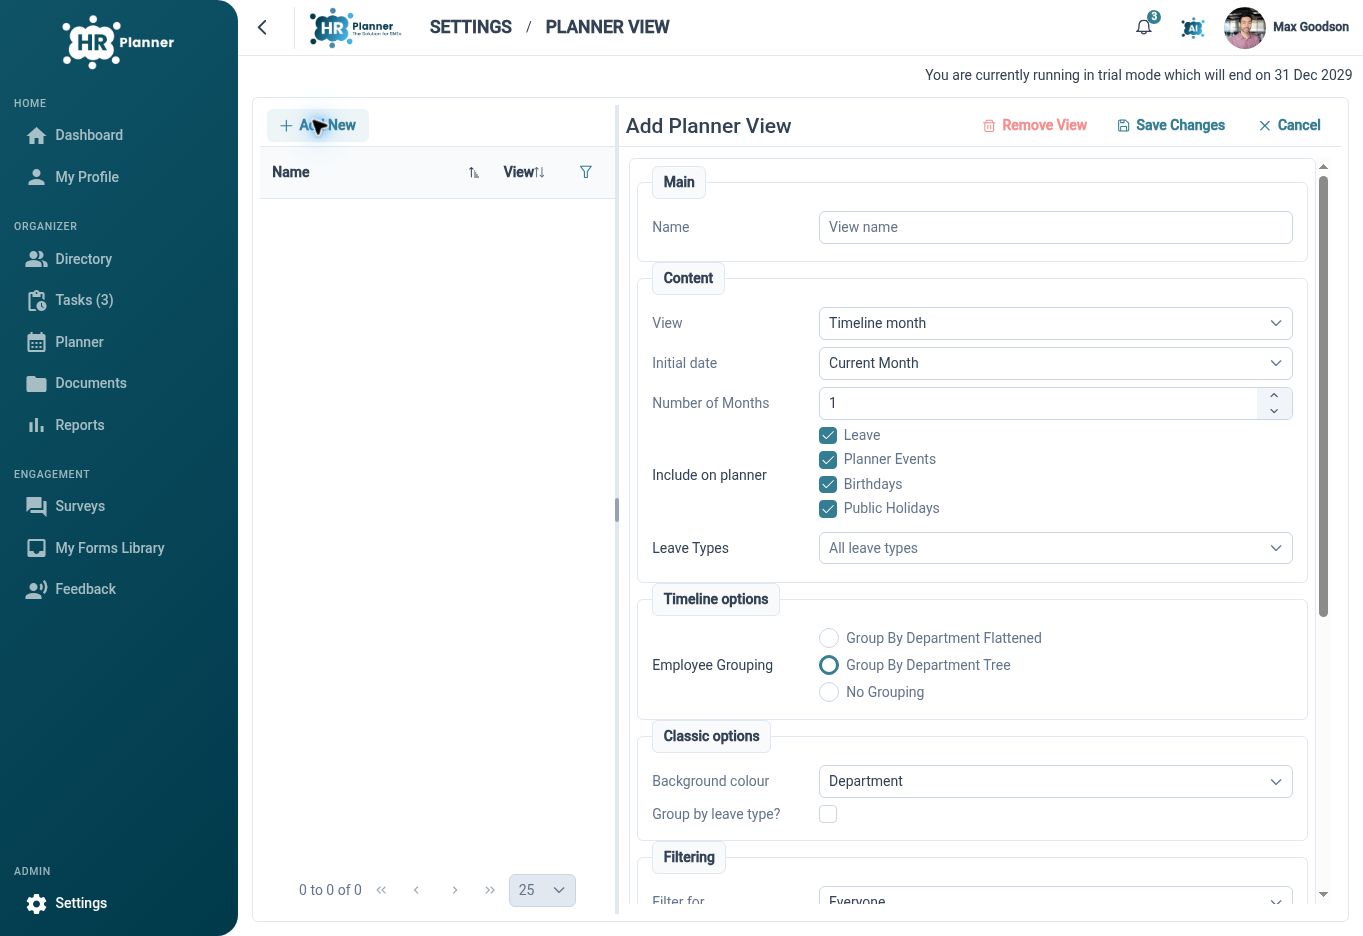This screenshot has height=936, width=1363.
Task: Select the No Grouping option
Action: point(829,692)
